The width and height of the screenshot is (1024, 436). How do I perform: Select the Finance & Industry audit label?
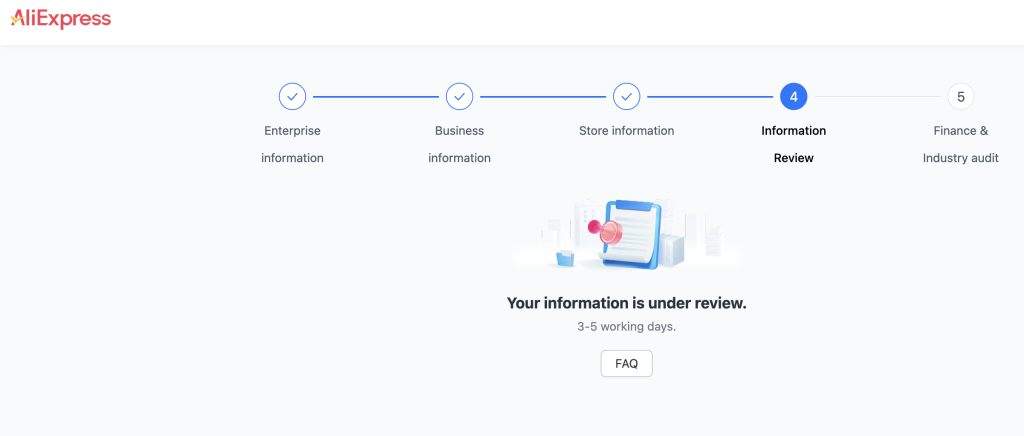961,144
